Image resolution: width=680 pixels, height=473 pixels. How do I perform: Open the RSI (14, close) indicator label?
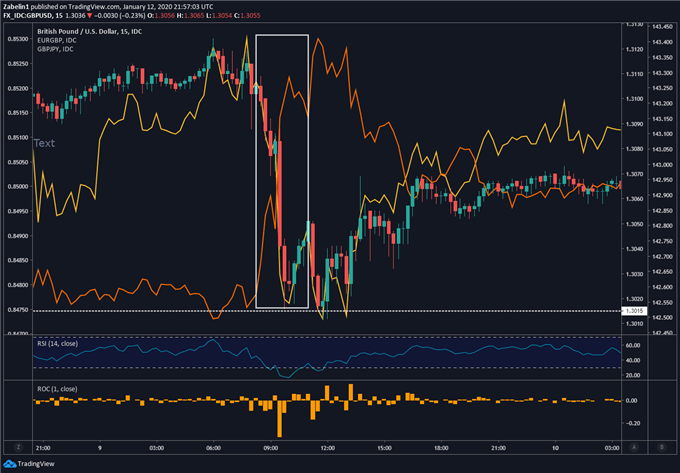click(x=58, y=343)
